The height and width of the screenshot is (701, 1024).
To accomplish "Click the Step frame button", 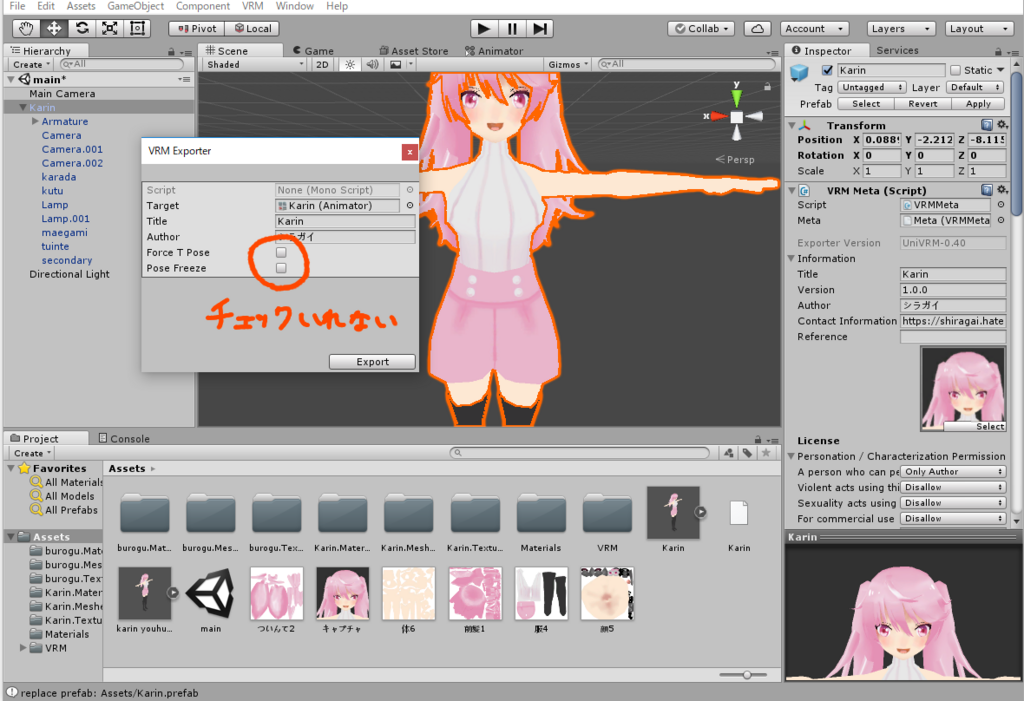I will tap(539, 29).
